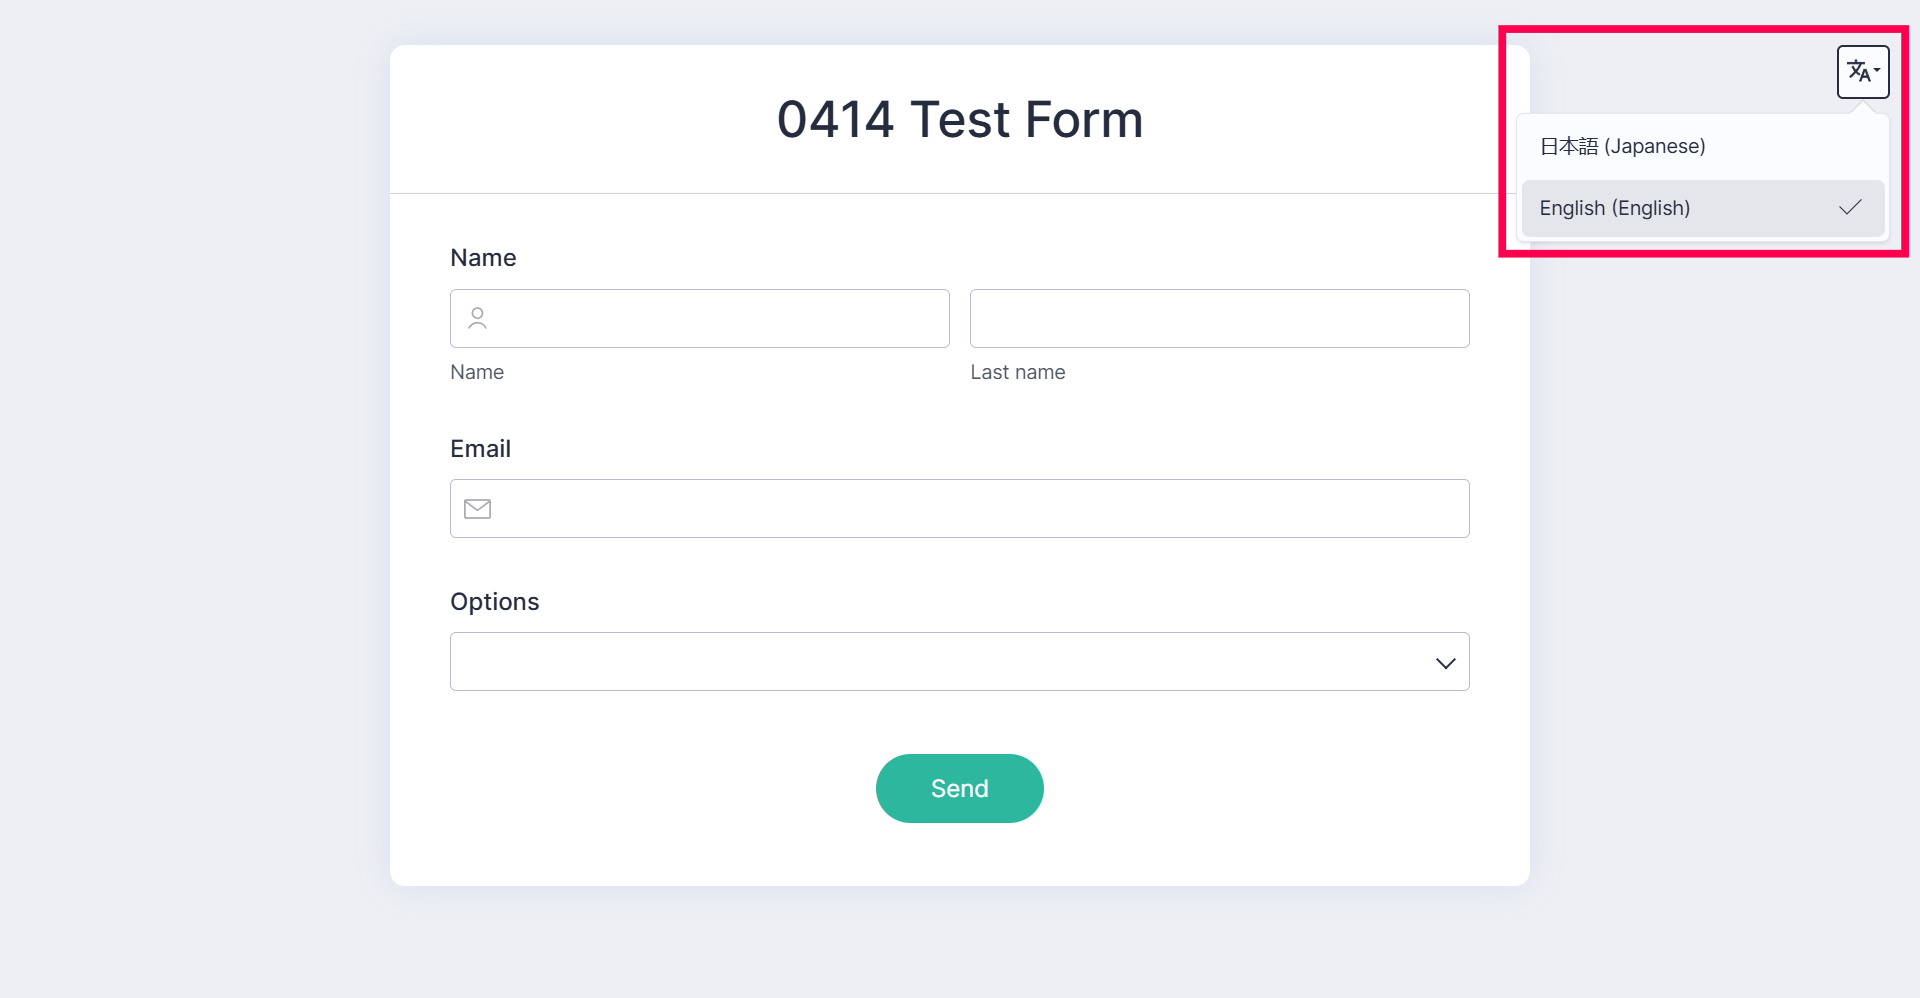Screen dimensions: 1920x998
Task: Open the language translate icon button
Action: click(x=1859, y=72)
